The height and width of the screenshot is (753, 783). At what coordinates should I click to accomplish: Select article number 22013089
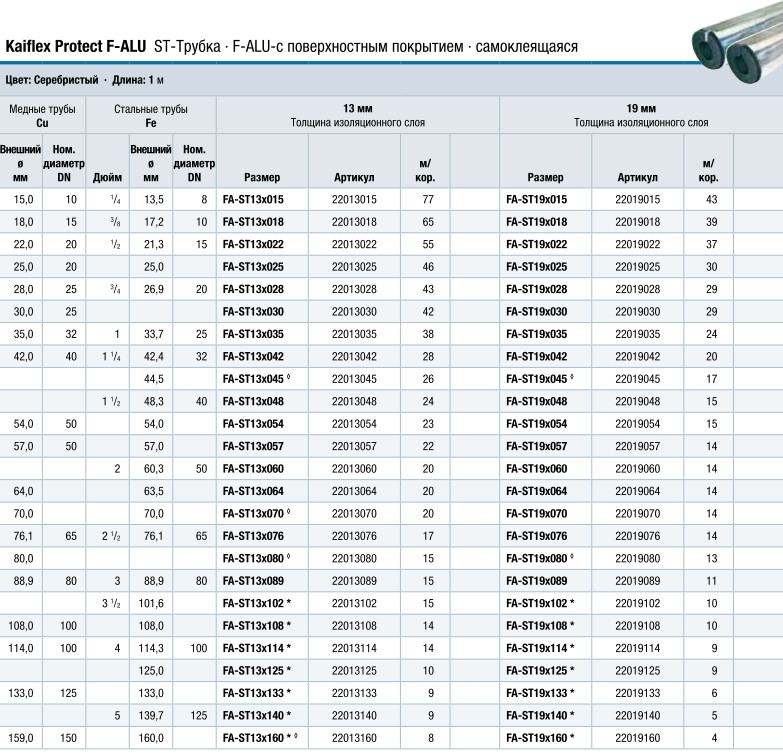point(354,581)
